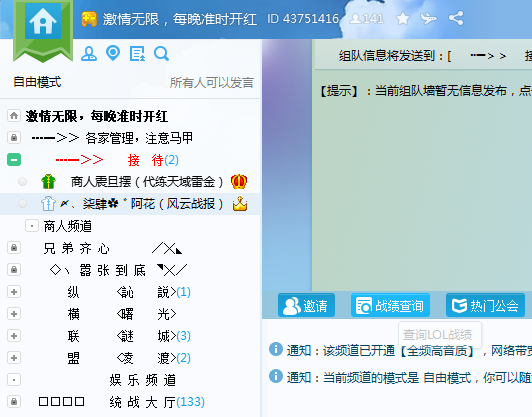The image size is (532, 417).
Task: Share the channel via share icon
Action: click(x=456, y=18)
